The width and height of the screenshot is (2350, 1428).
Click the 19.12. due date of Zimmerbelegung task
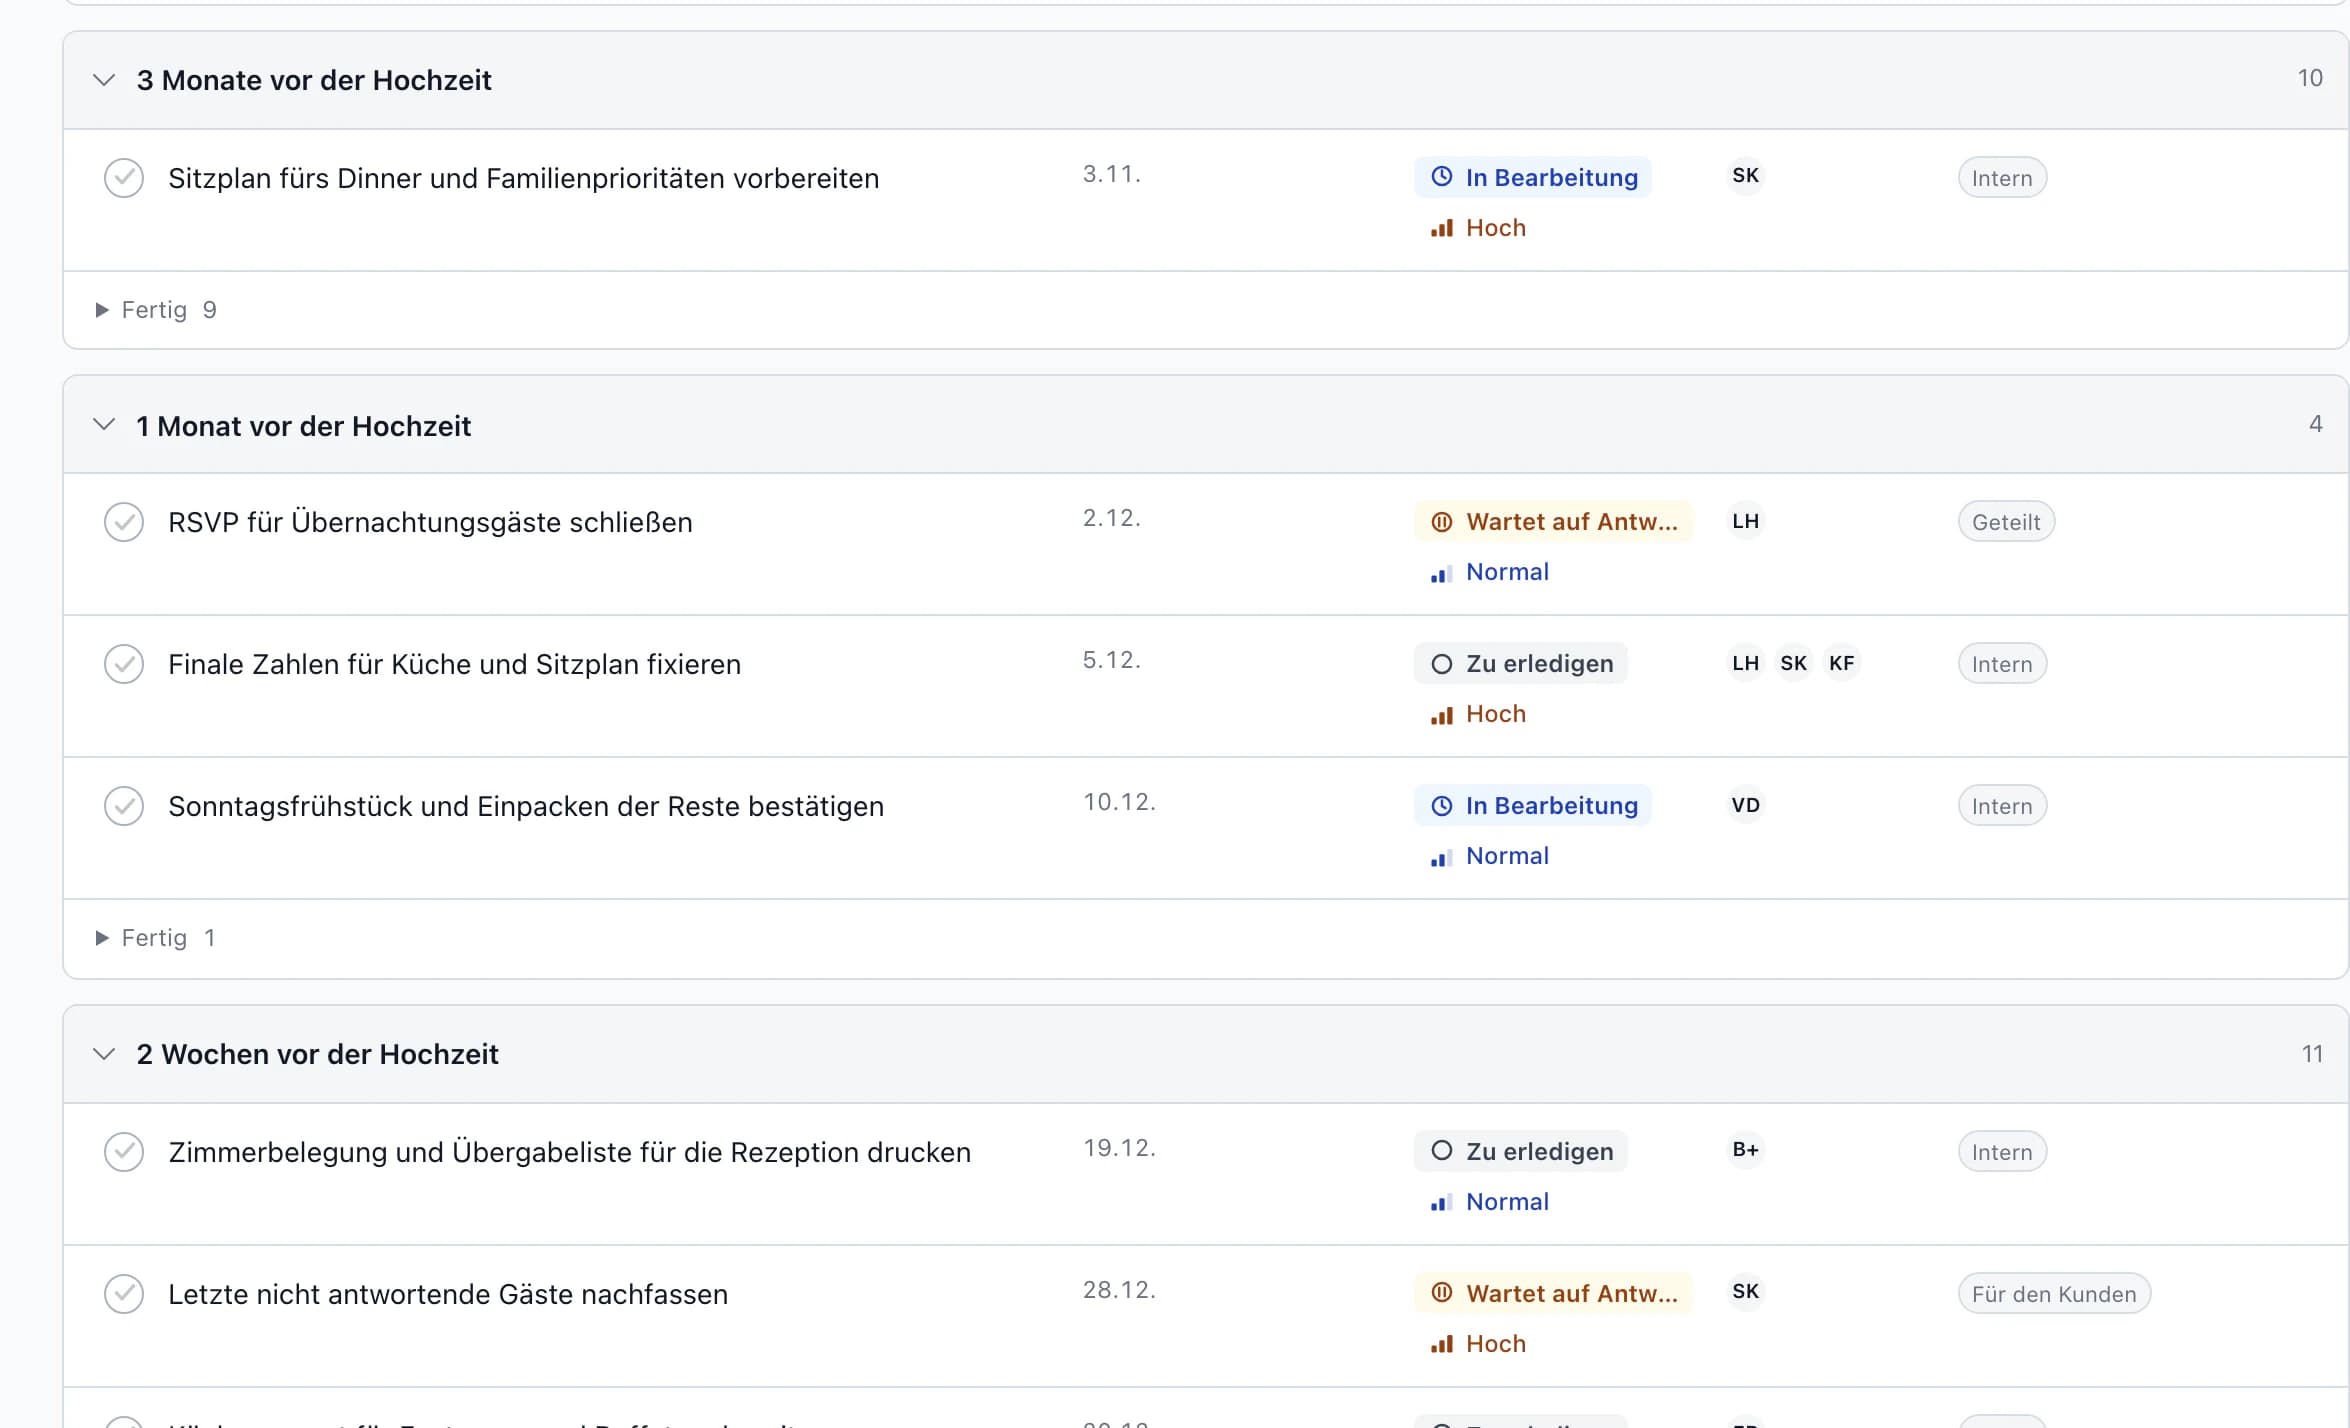click(x=1119, y=1148)
